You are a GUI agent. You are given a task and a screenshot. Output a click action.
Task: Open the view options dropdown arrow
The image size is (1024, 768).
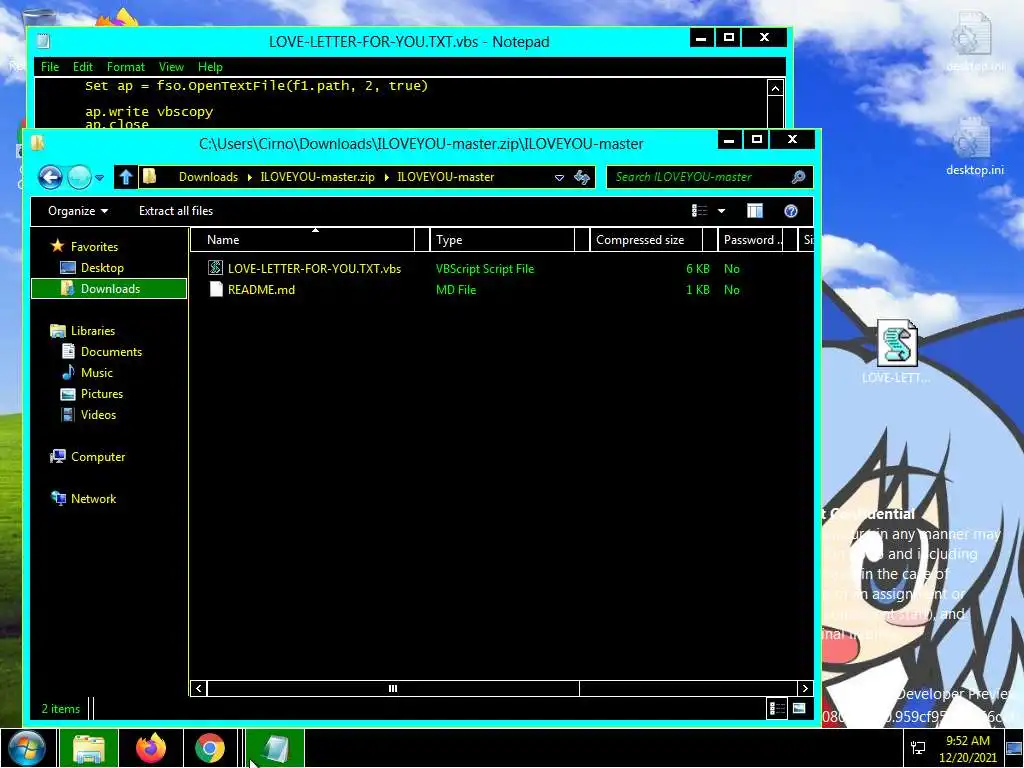721,211
